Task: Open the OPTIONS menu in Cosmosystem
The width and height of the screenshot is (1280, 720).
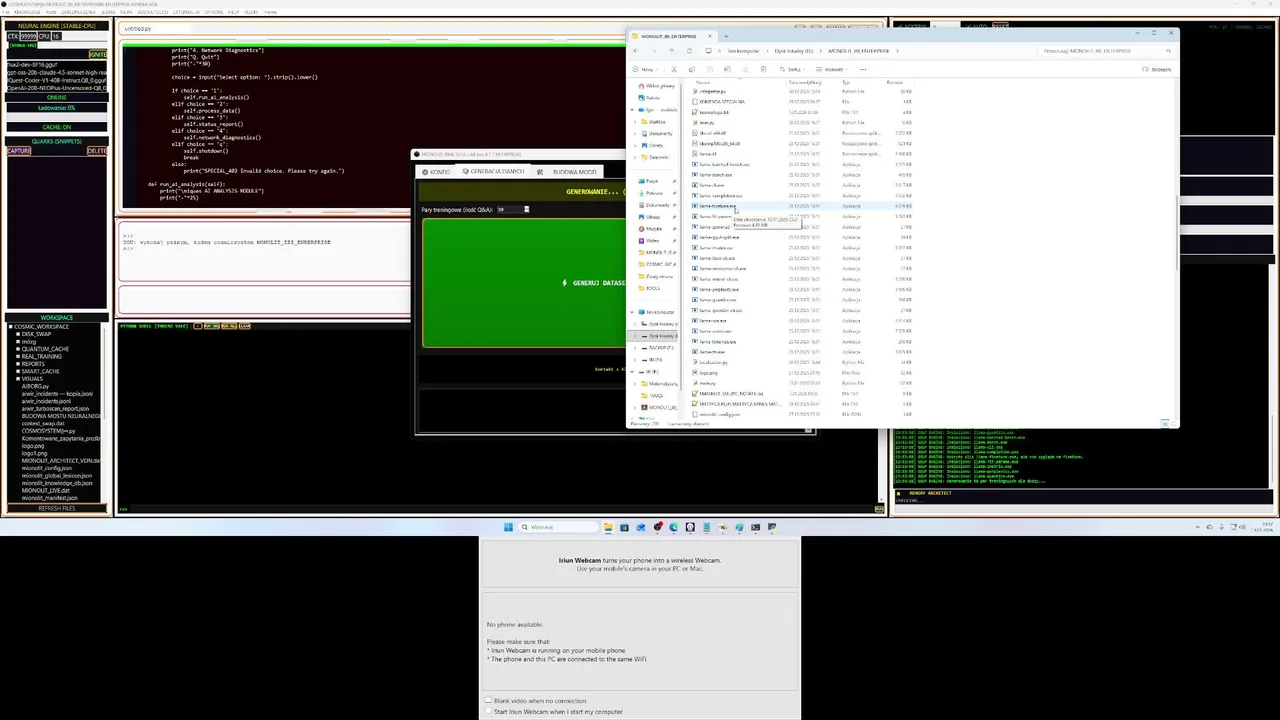Action: pyautogui.click(x=213, y=12)
